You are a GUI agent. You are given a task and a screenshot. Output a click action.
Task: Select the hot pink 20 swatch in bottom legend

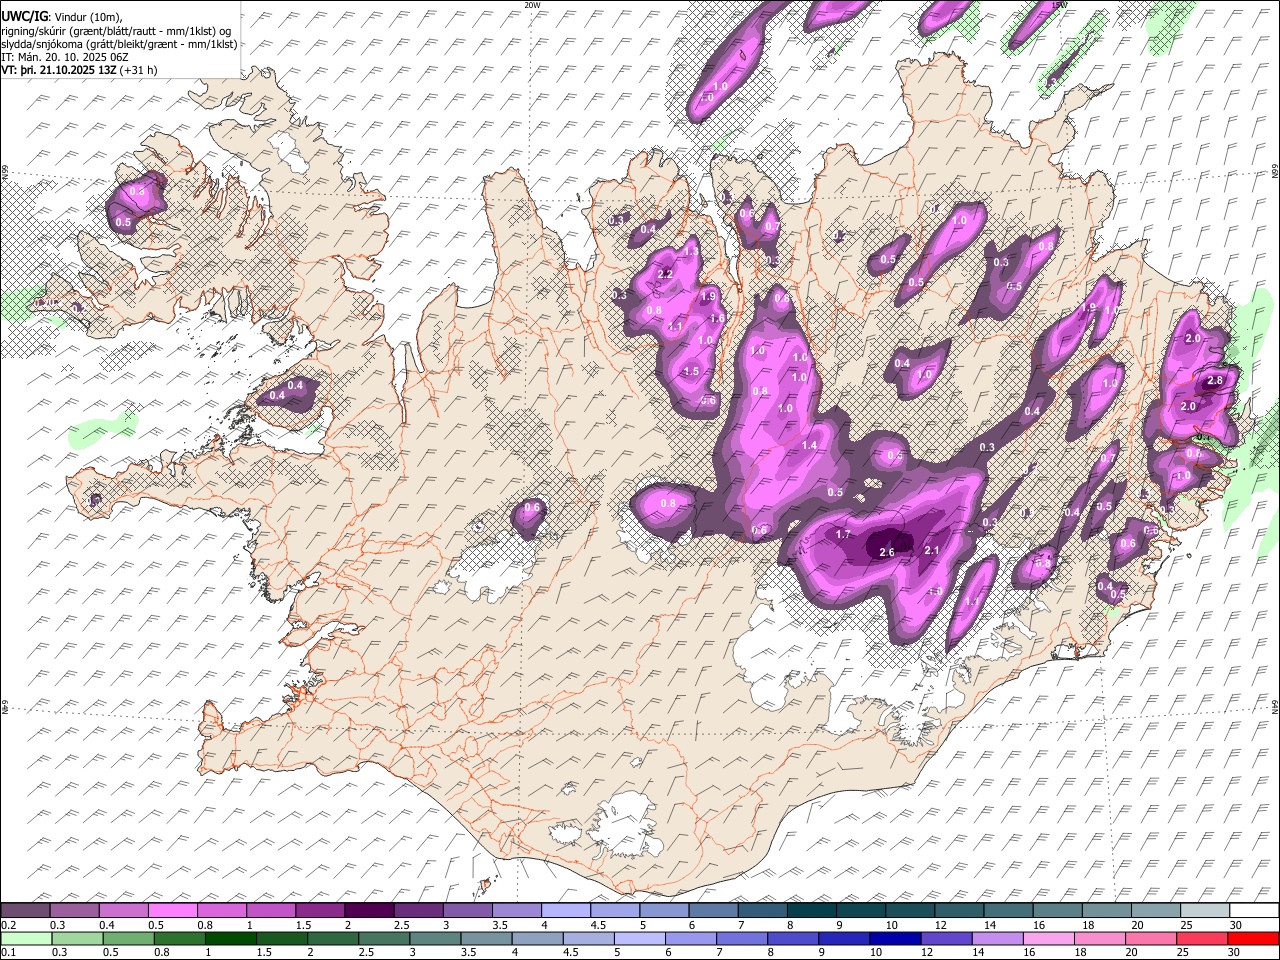click(x=1150, y=938)
